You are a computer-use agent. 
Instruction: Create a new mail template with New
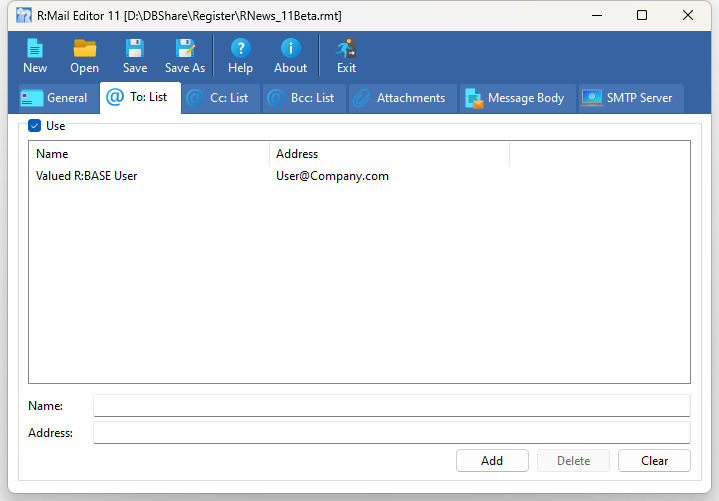35,56
